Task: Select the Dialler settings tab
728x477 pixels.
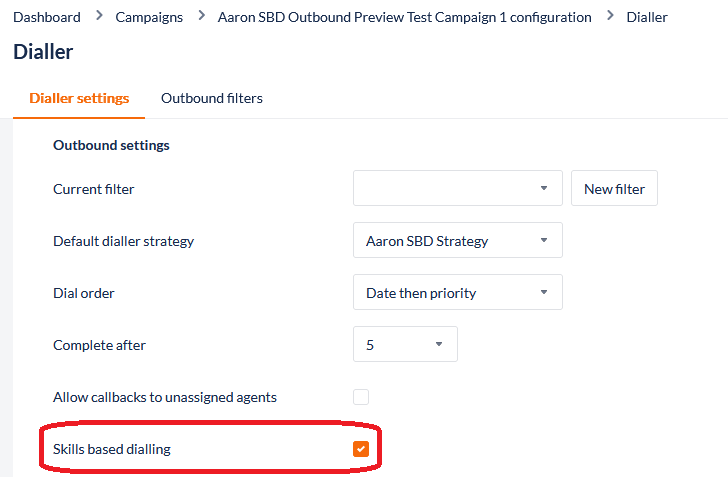Action: [x=79, y=98]
